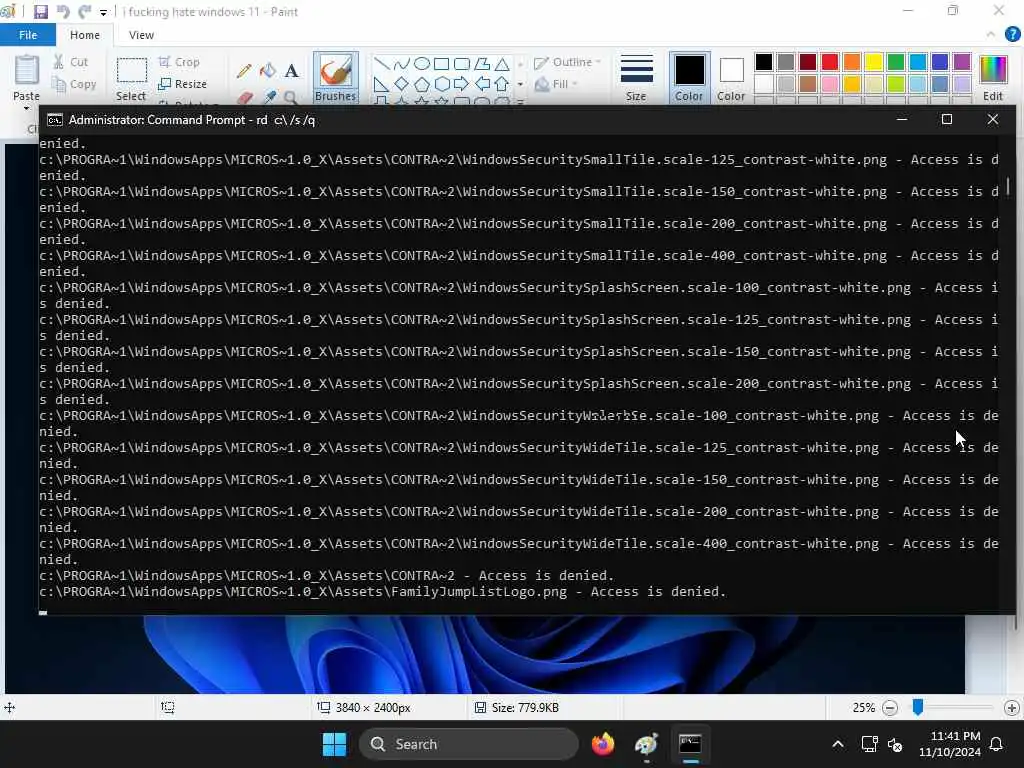
Task: Choose the Right arrow shape
Action: coord(462,84)
